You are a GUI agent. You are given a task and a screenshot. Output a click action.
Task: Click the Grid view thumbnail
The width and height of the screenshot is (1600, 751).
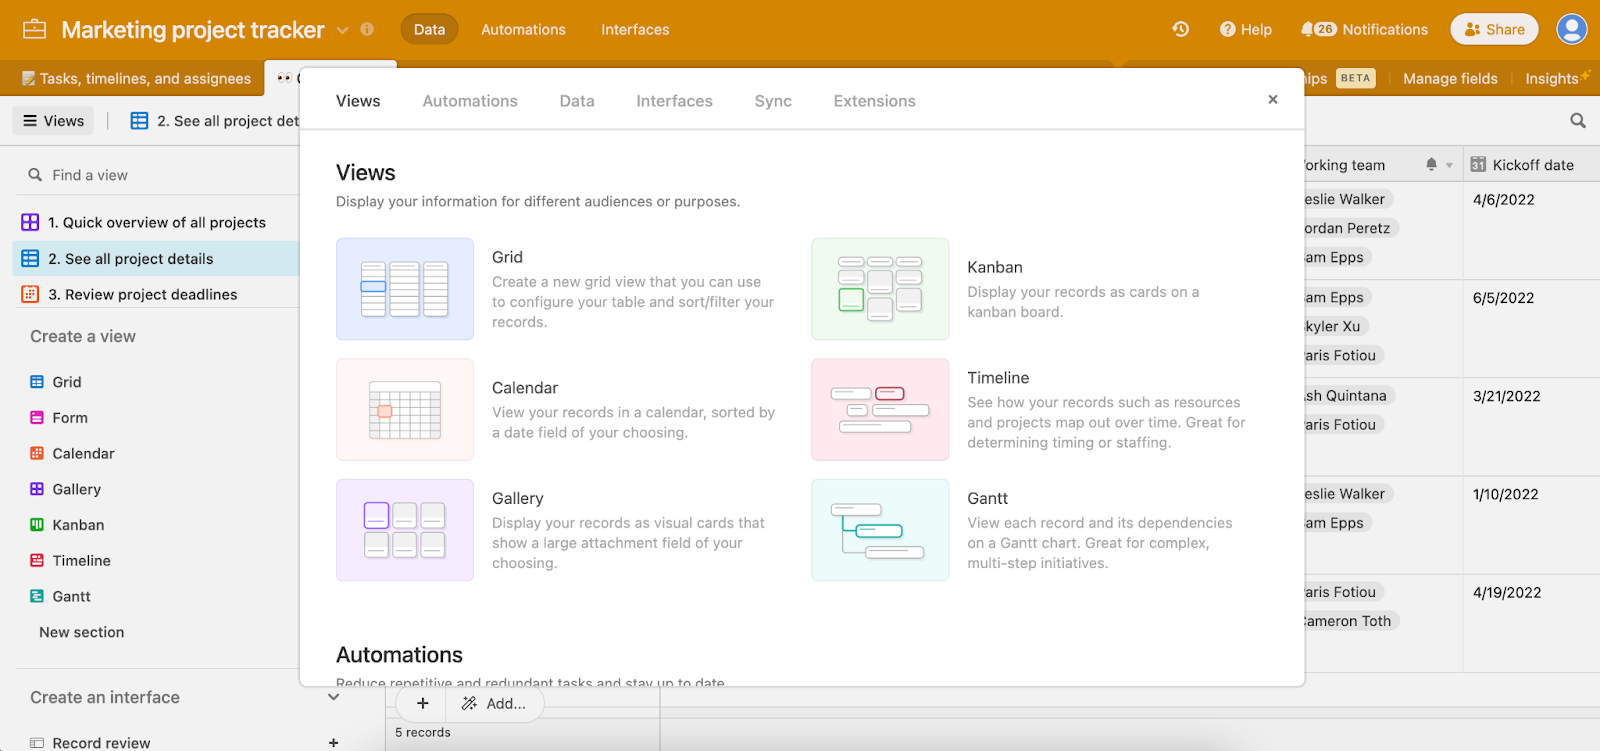point(405,289)
